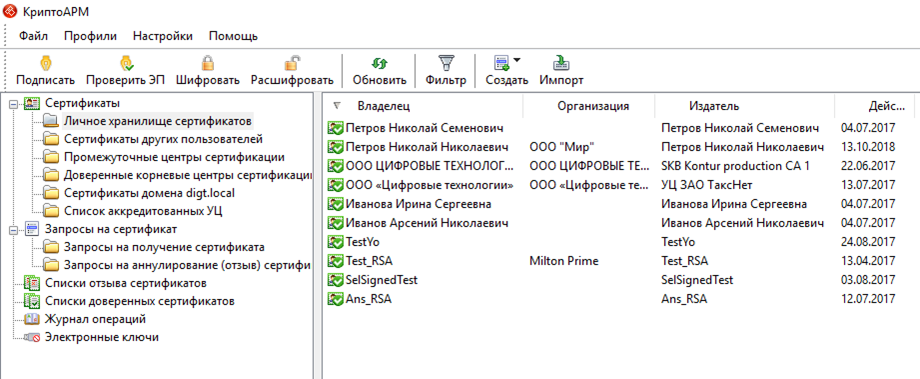
Task: Click the Списки доверенных сертификатов icon
Action: [x=32, y=302]
